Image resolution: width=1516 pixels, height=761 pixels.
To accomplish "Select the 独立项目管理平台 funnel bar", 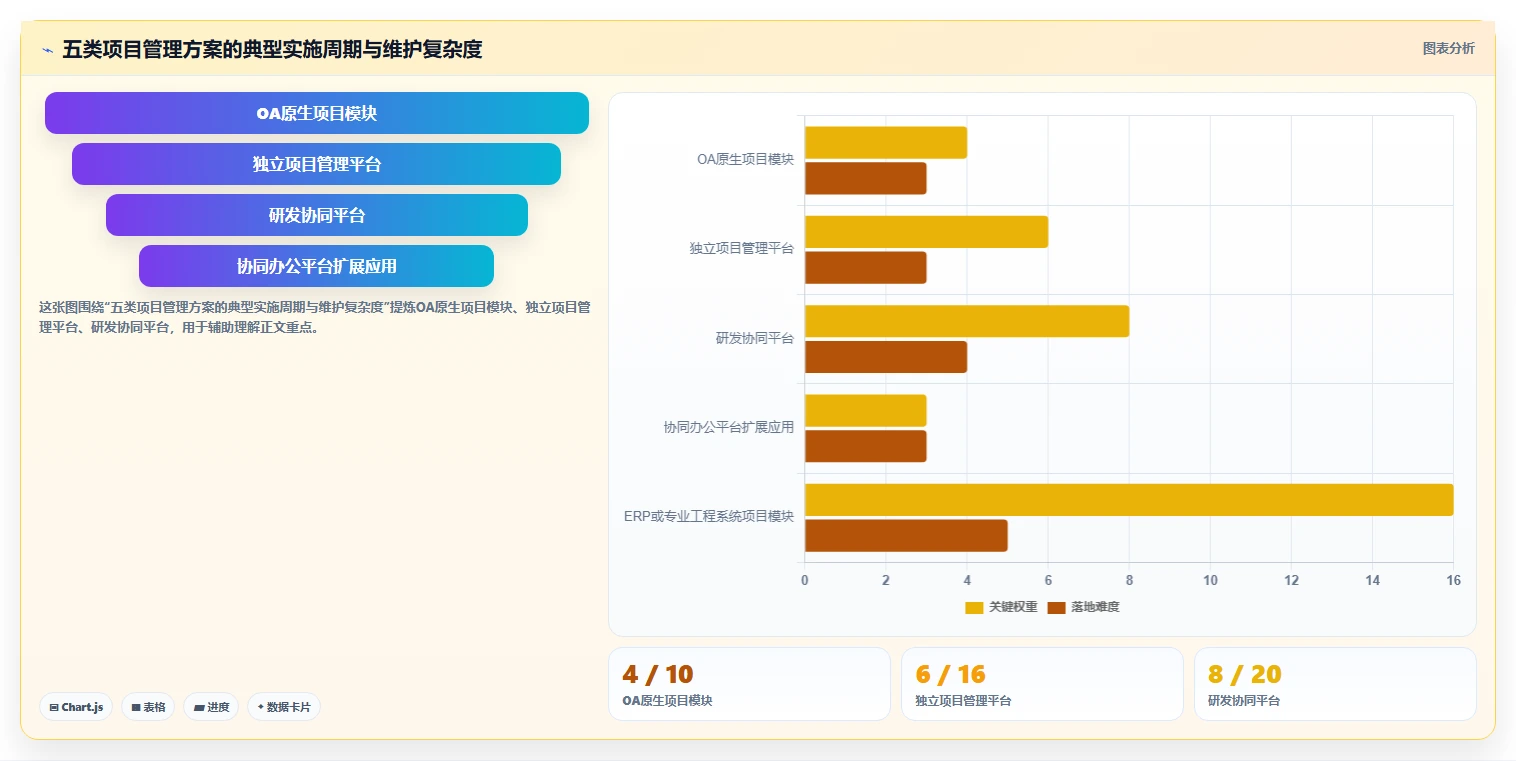I will (316, 164).
